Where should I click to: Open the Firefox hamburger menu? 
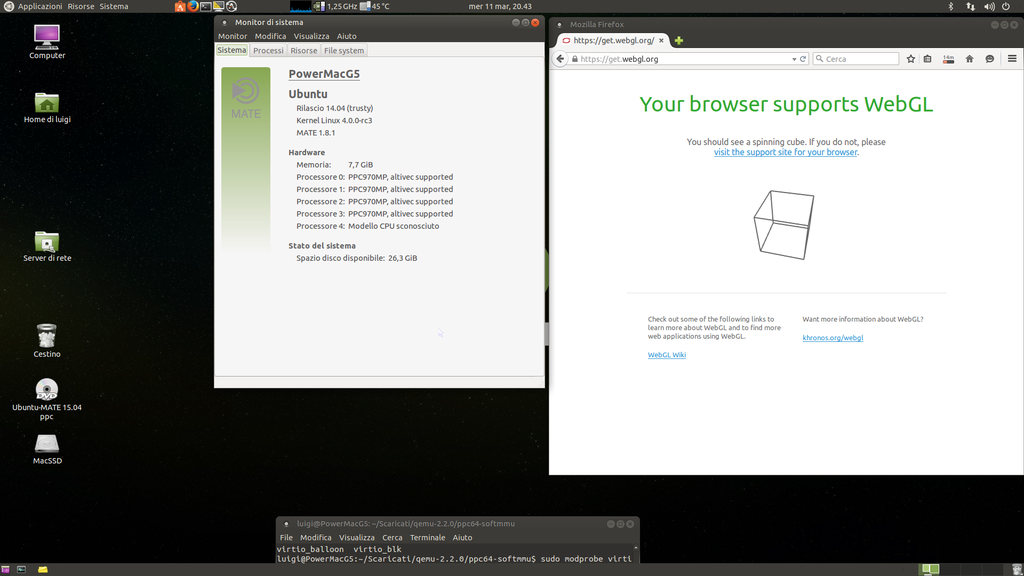coord(1012,59)
